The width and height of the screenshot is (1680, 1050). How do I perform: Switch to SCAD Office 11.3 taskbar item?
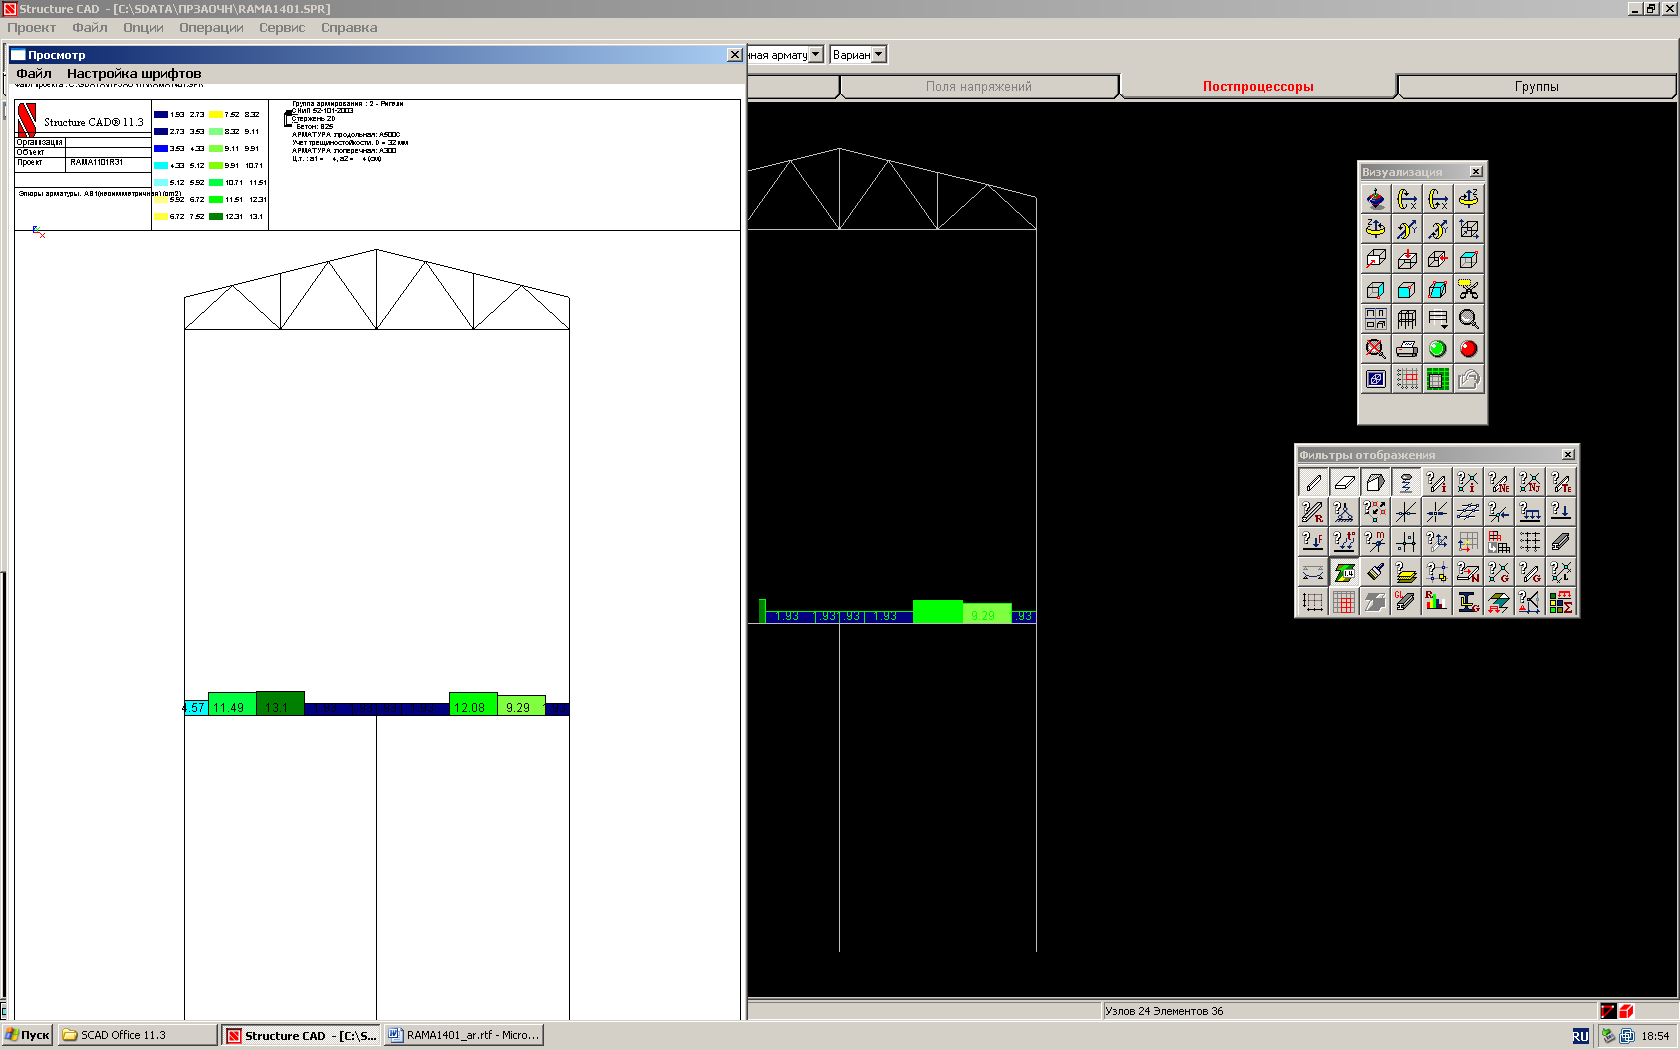tap(137, 1035)
